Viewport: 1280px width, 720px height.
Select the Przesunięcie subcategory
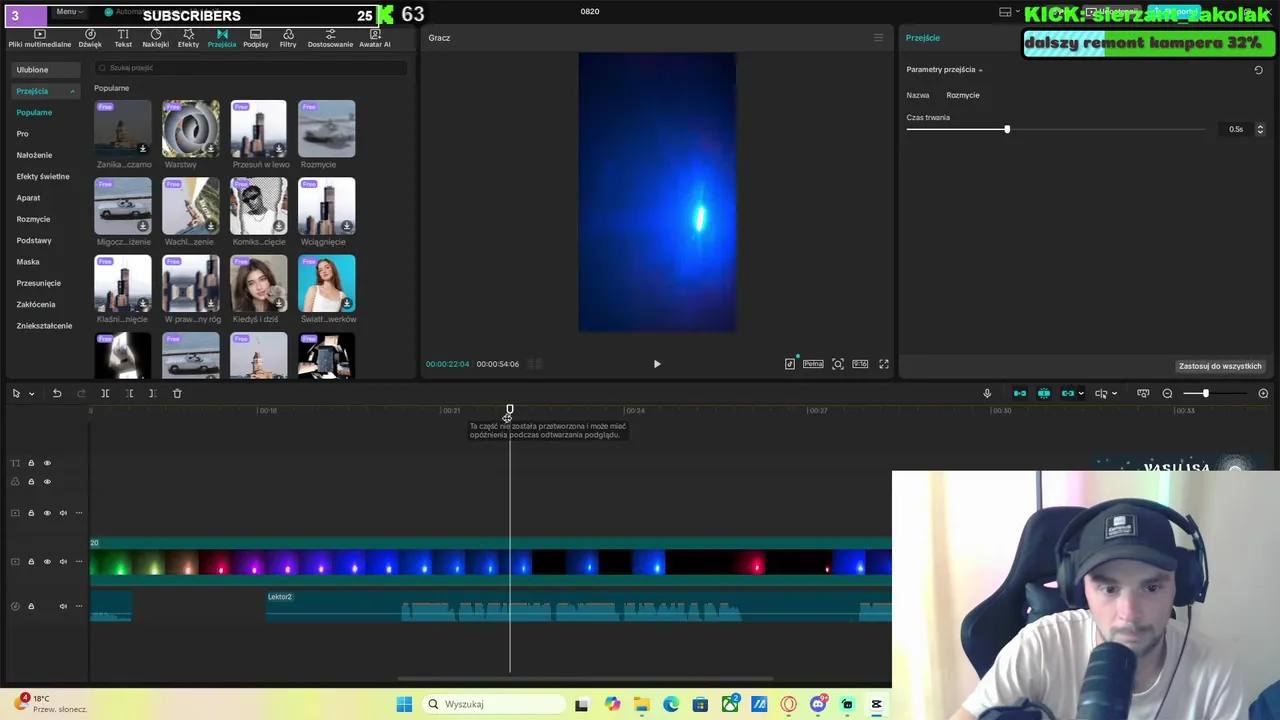click(x=38, y=283)
